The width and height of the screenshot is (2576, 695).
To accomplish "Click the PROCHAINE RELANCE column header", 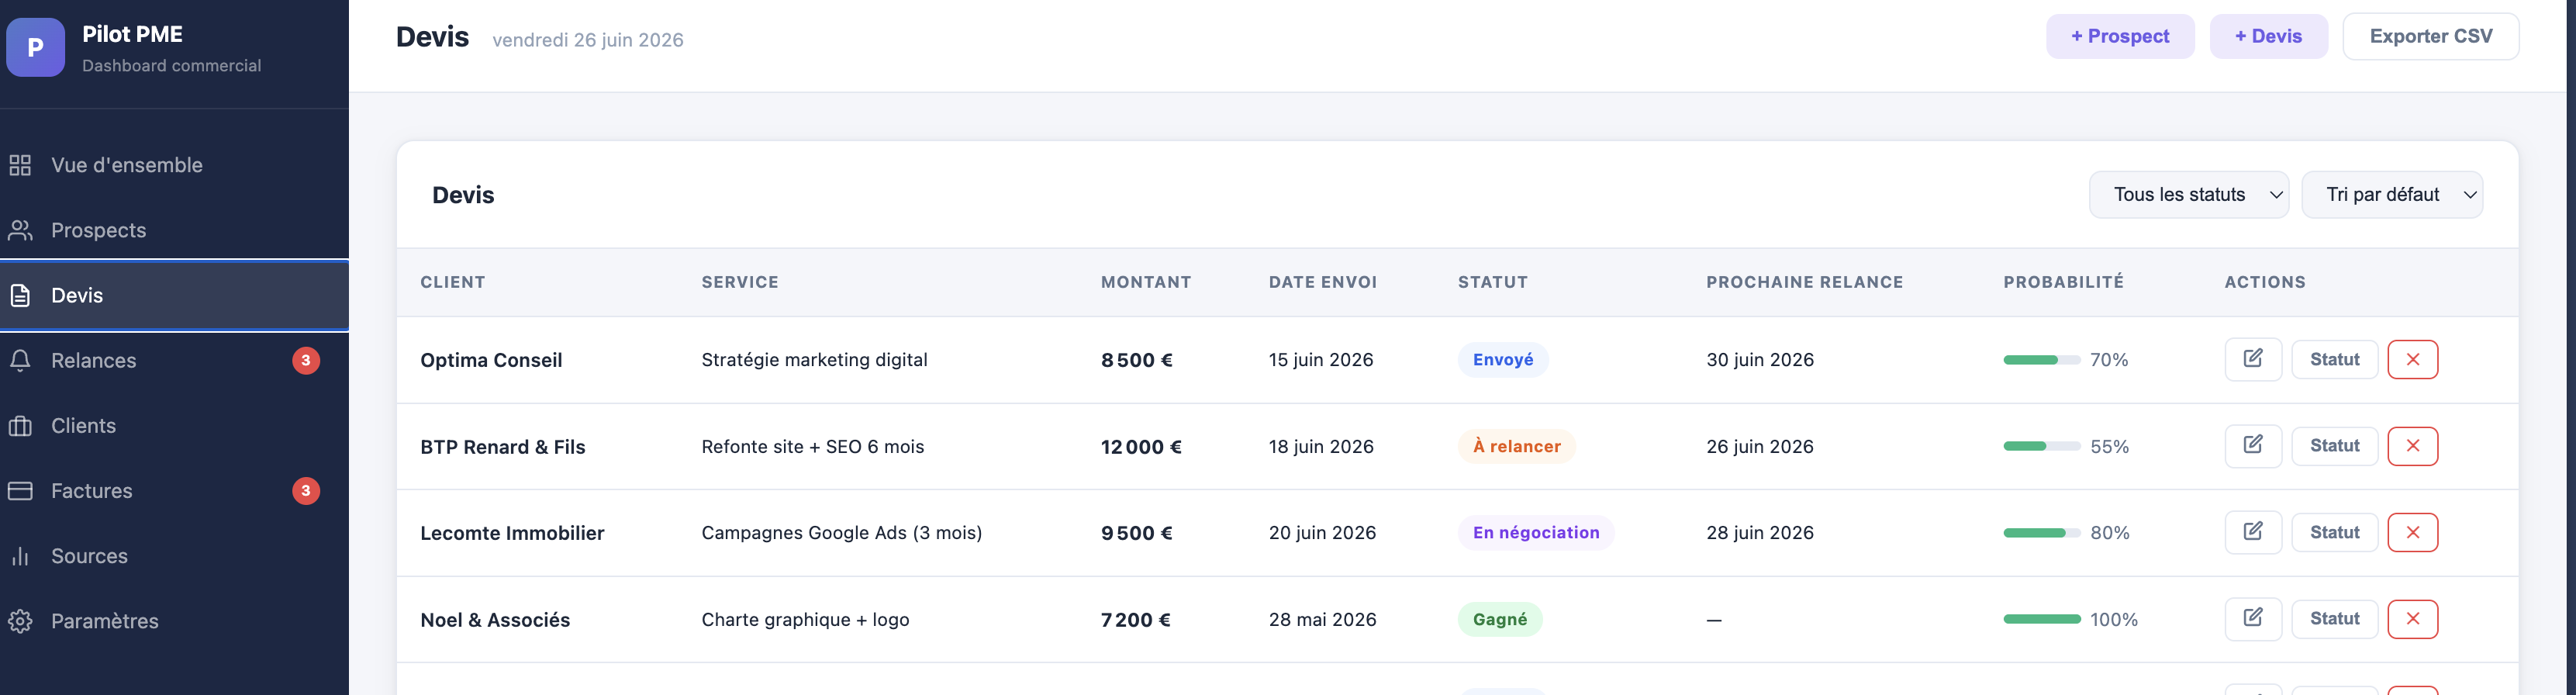I will coord(1805,282).
